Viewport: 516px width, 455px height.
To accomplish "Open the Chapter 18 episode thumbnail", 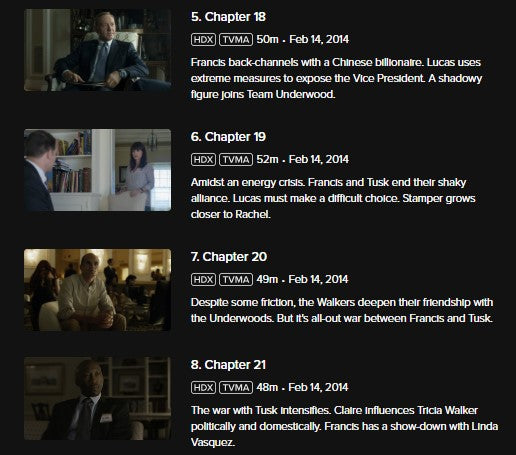I will click(x=97, y=50).
